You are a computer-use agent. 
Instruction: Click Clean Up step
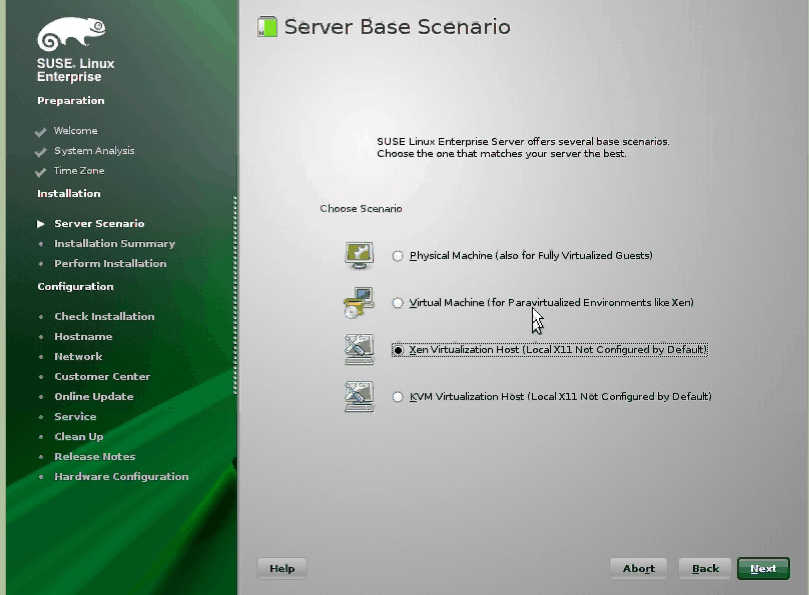coord(78,437)
